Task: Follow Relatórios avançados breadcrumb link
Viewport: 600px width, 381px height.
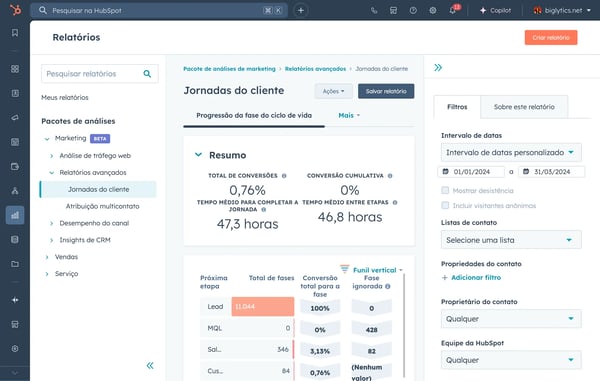Action: point(315,69)
